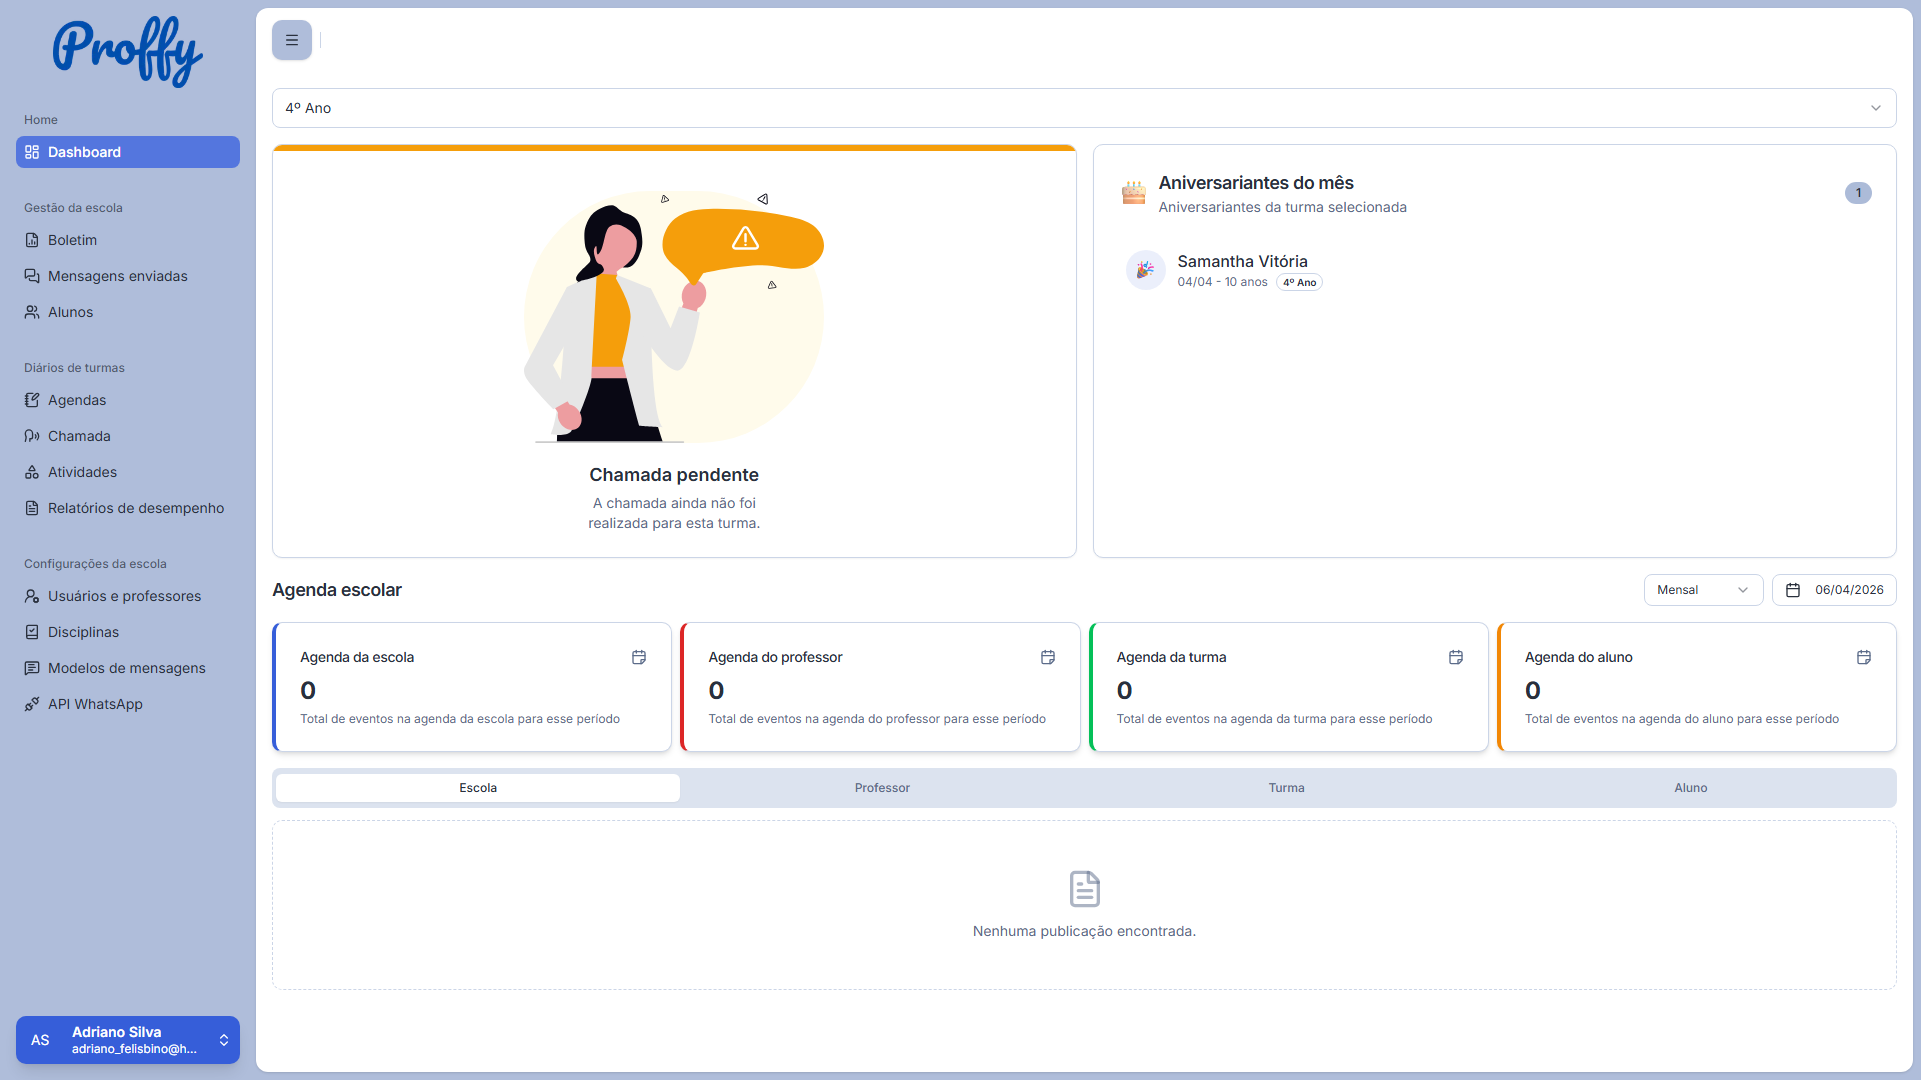
Task: Open the 06/04/2026 date picker
Action: [1834, 590]
